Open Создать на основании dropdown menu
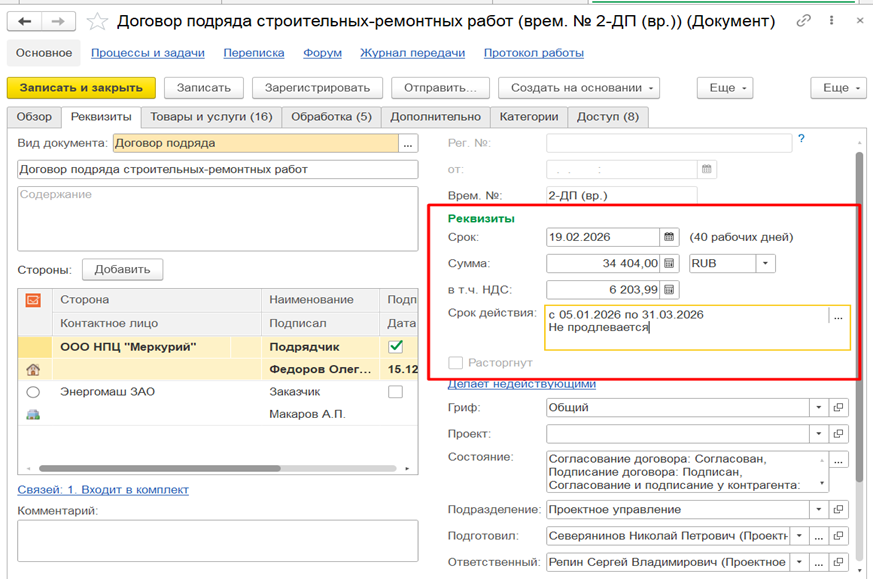873x579 pixels. coord(579,88)
